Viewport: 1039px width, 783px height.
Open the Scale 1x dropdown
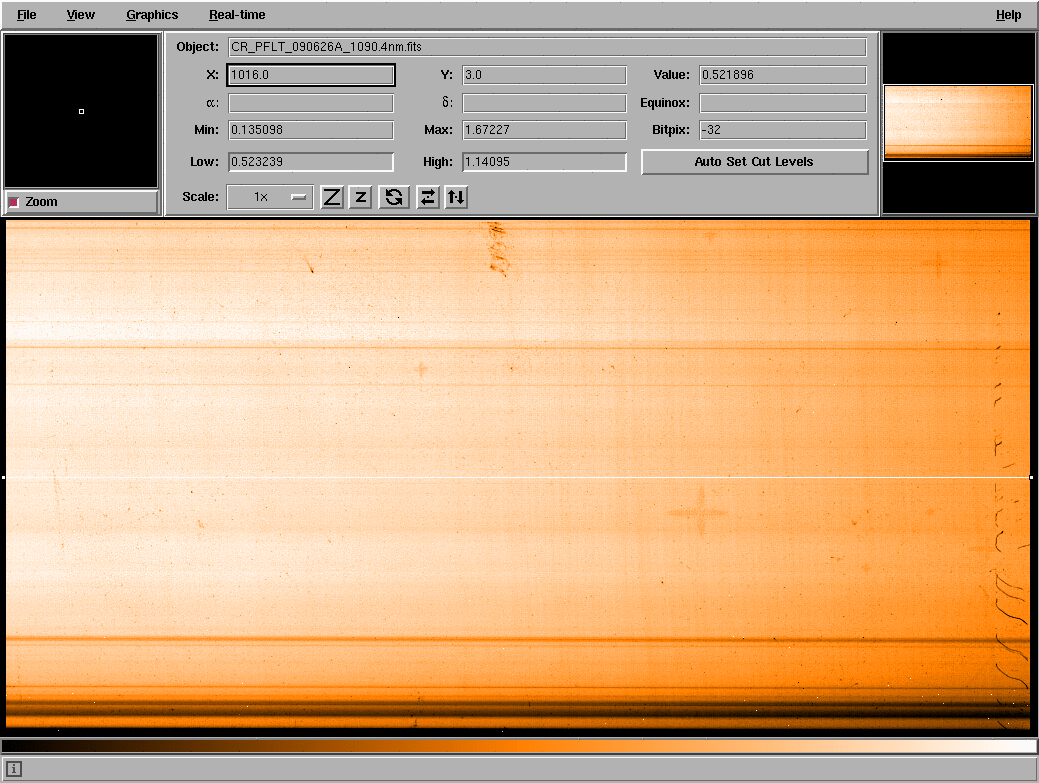click(270, 197)
